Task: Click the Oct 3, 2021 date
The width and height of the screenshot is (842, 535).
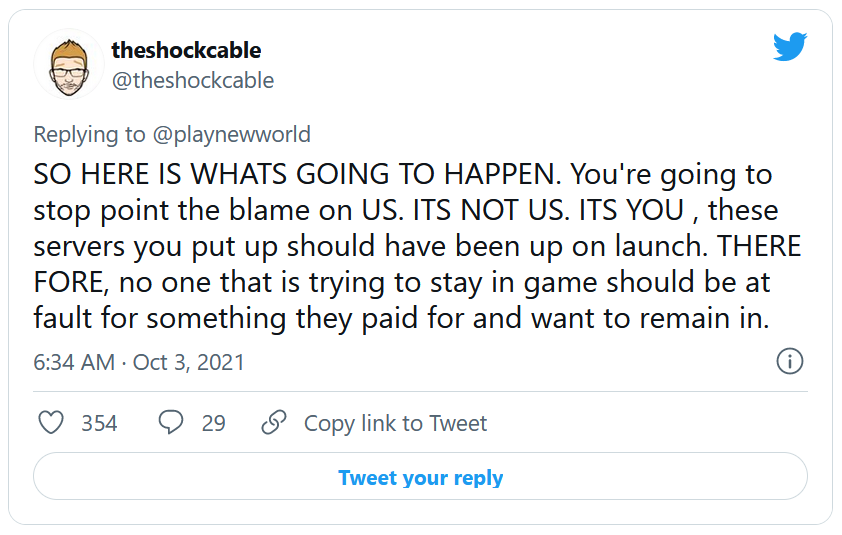Action: point(188,362)
